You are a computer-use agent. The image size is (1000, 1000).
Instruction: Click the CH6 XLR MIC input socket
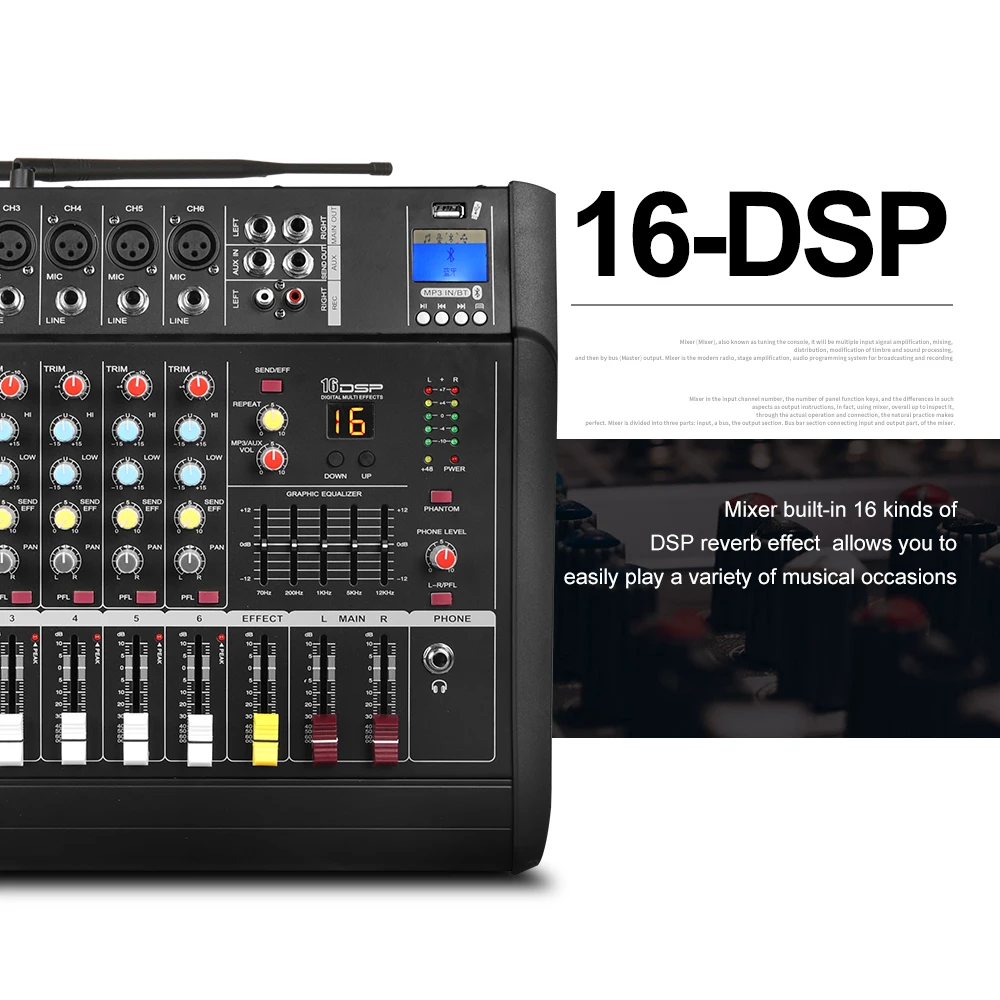point(195,245)
